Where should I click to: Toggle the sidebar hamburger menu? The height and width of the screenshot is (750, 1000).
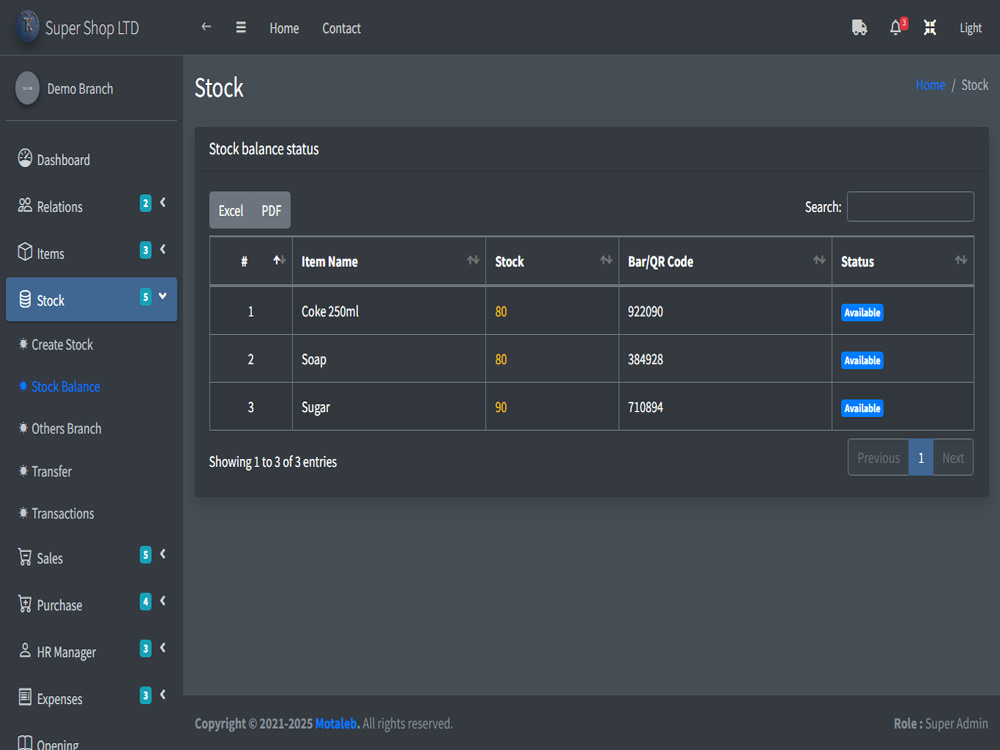tap(240, 27)
